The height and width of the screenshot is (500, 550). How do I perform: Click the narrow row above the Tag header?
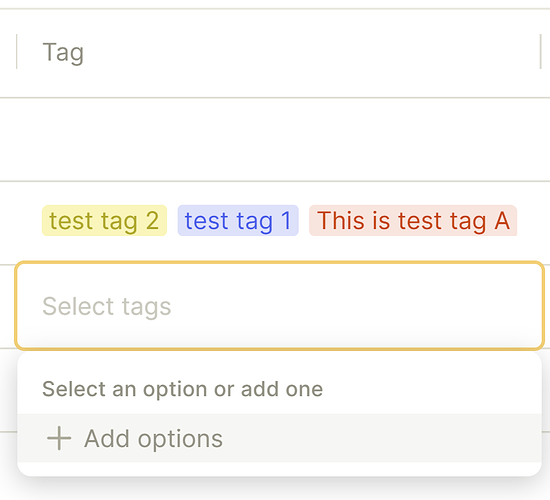point(275,4)
